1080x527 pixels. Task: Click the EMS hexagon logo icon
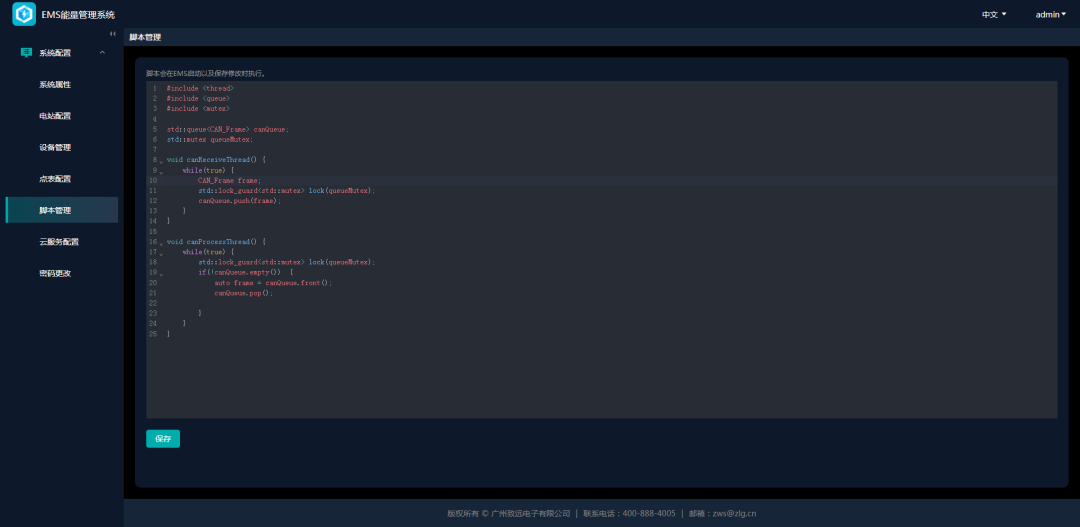(x=24, y=14)
